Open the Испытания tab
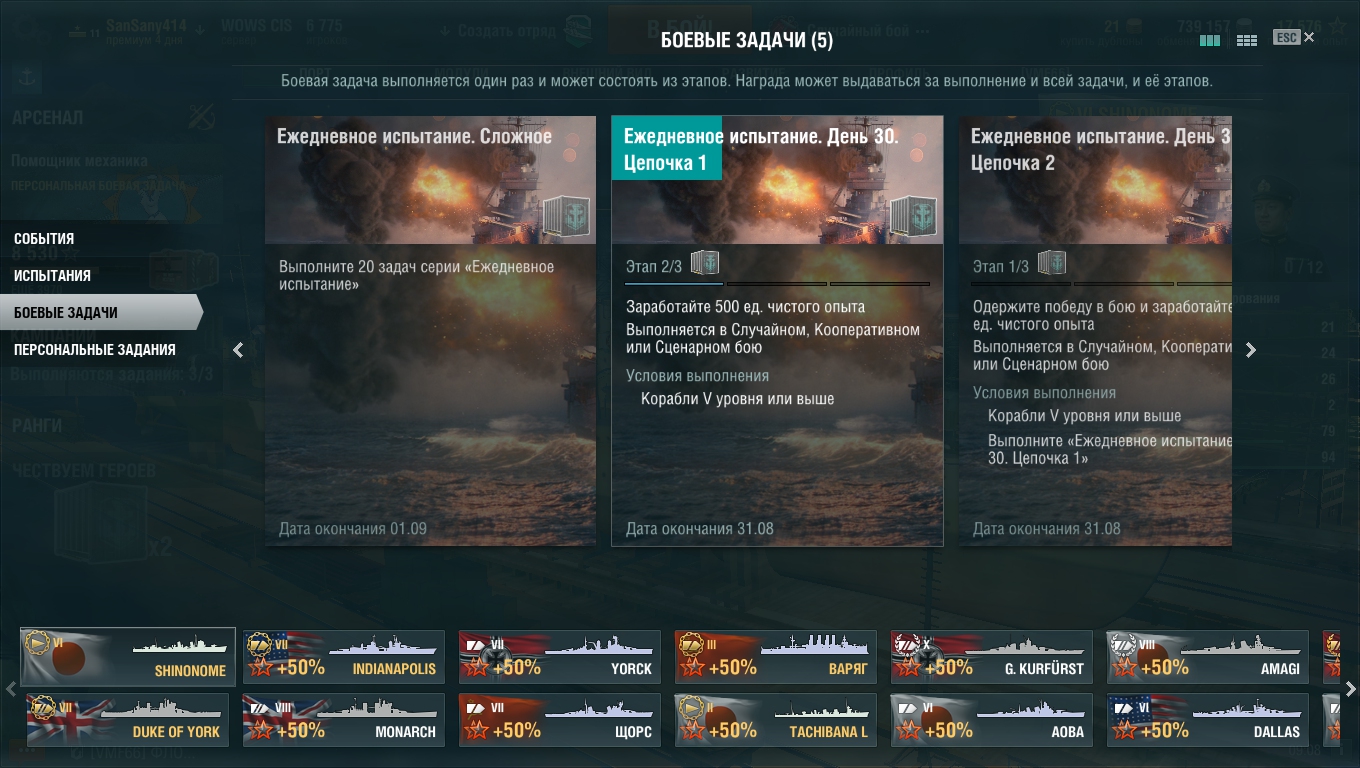This screenshot has height=768, width=1360. (x=52, y=276)
